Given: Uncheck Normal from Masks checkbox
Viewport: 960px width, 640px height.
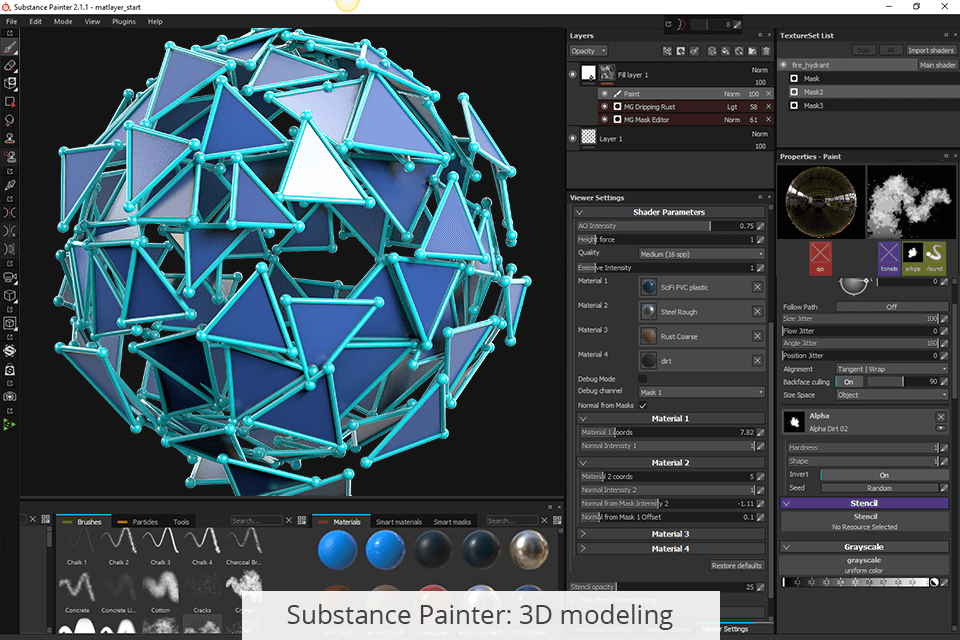Looking at the screenshot, I should coord(643,406).
